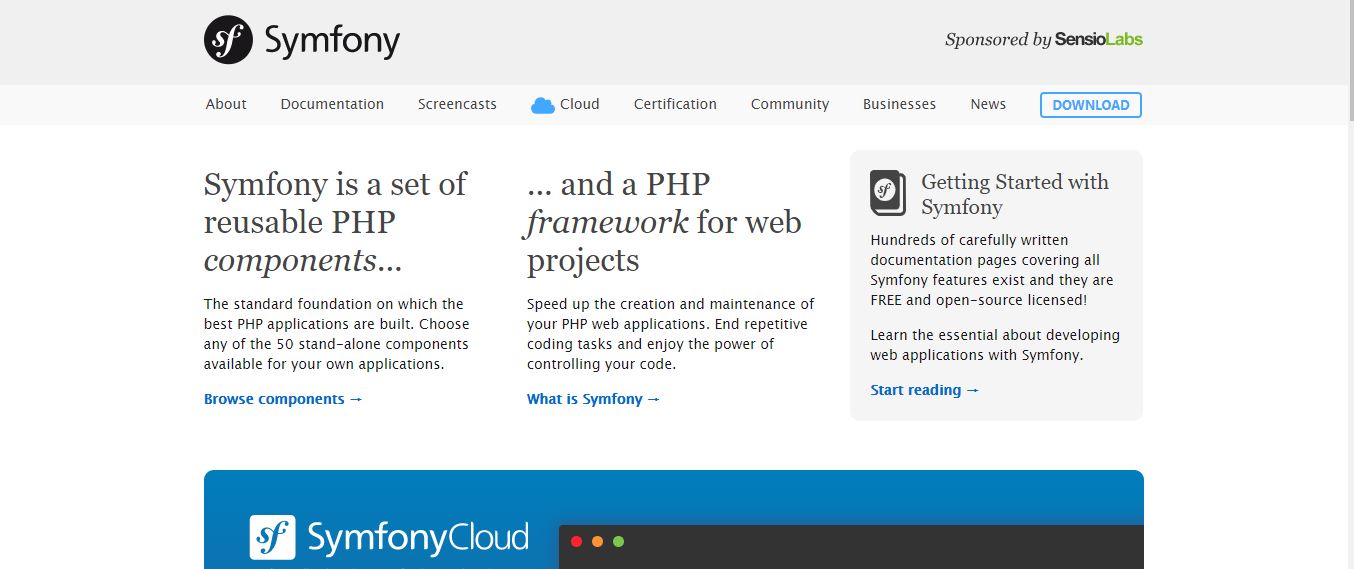Open the Community menu item

[x=790, y=104]
